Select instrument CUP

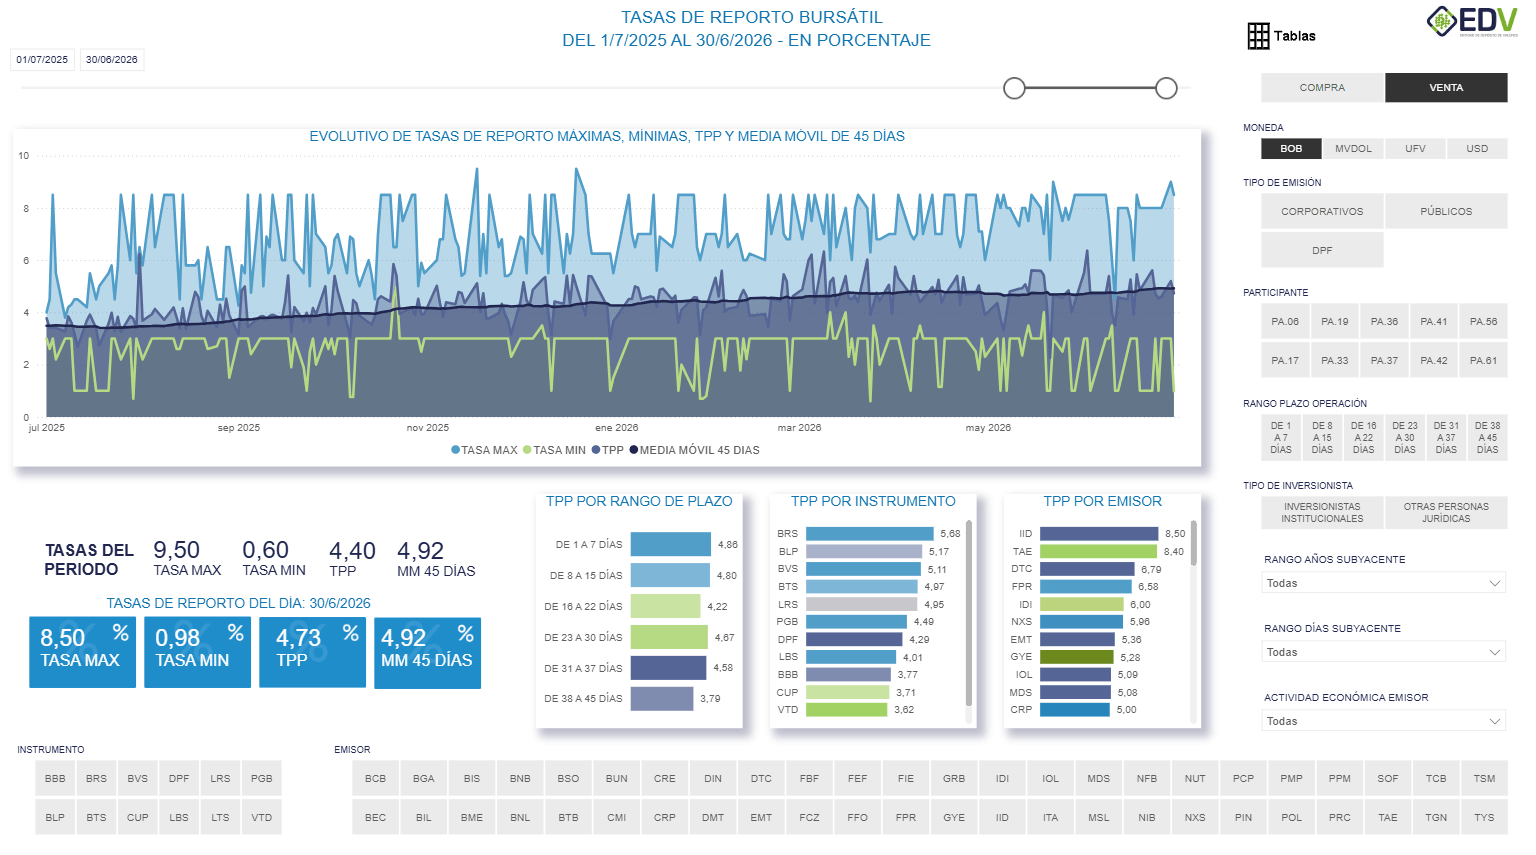coord(138,818)
